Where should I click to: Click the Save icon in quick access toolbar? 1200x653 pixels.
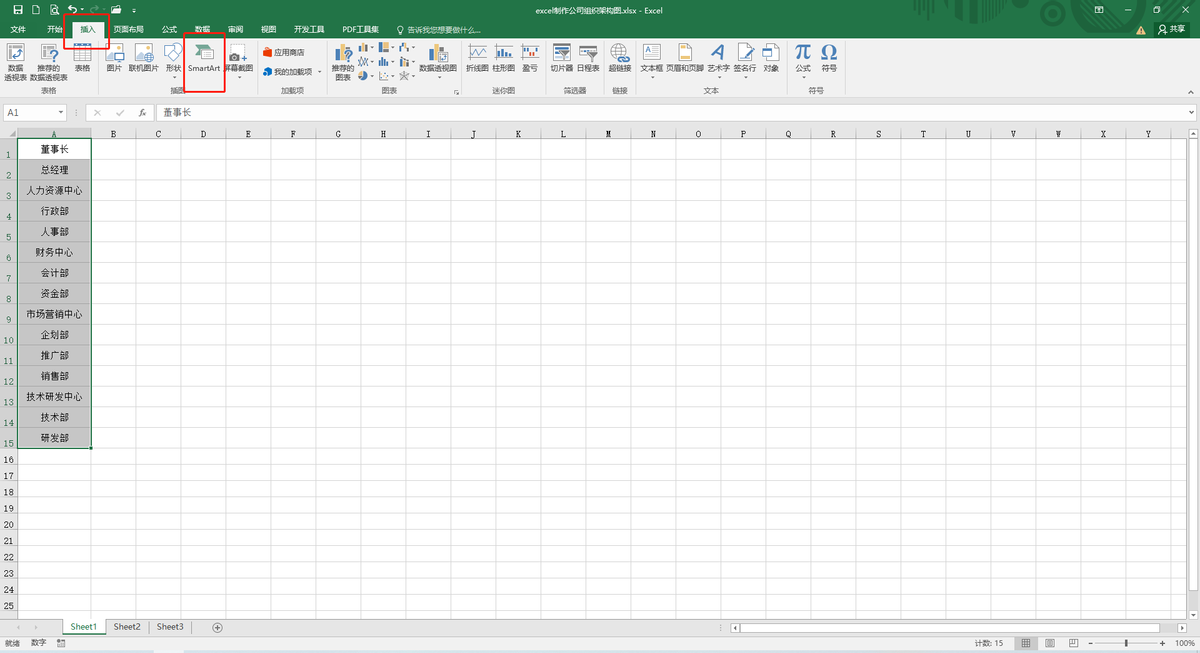coord(17,9)
